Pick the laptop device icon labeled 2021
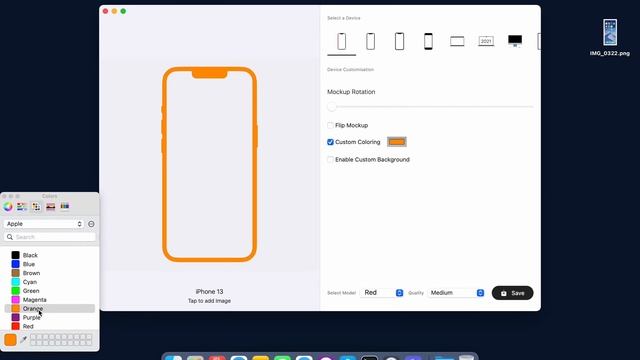Viewport: 640px width, 360px height. [x=486, y=41]
